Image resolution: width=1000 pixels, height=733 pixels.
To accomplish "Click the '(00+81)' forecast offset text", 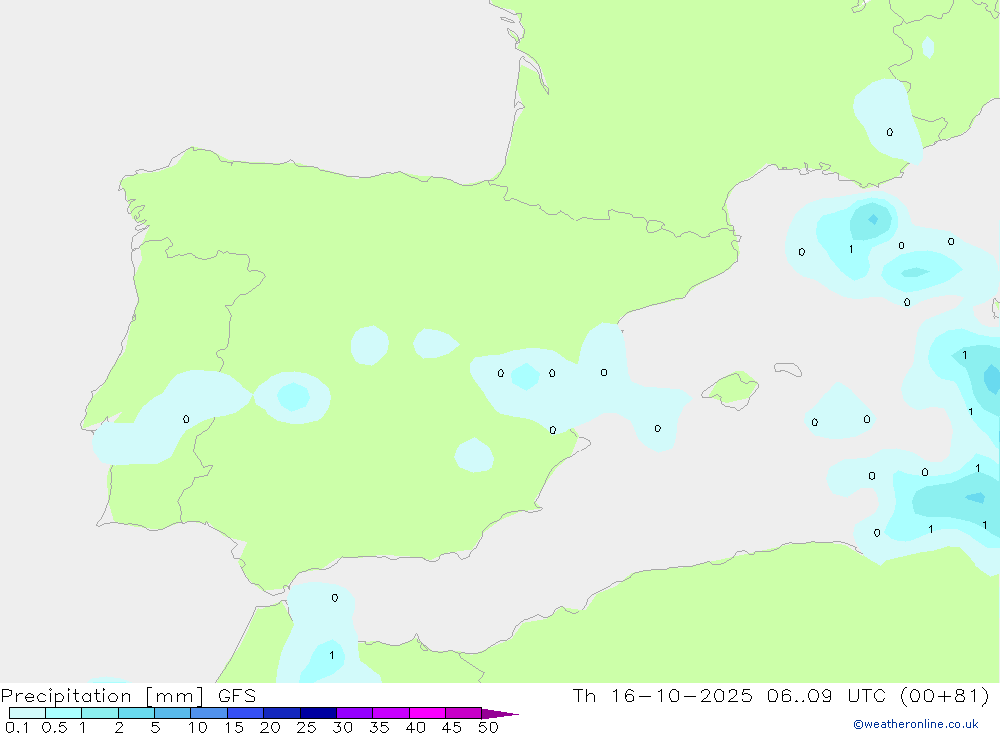I will 945,695.
